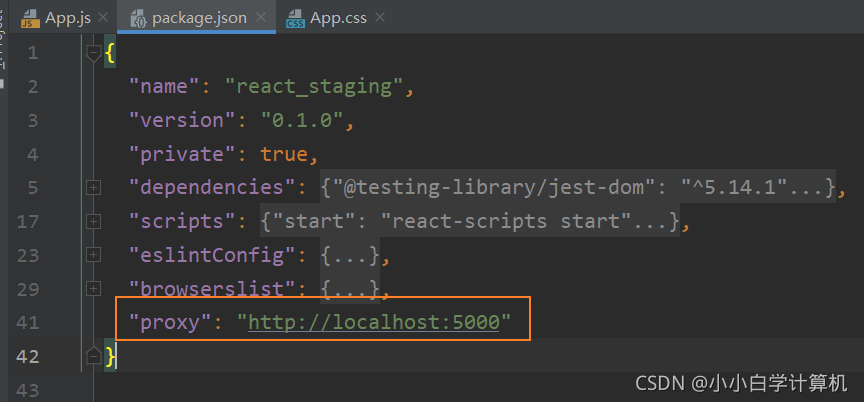Click the "scripts" key on line 17
This screenshot has width=864, height=402.
tap(182, 221)
